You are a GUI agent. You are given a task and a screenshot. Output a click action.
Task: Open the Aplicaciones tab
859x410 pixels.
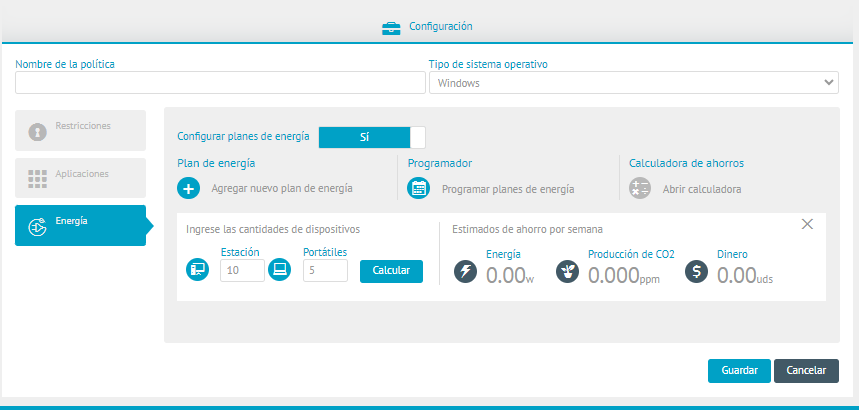(81, 178)
